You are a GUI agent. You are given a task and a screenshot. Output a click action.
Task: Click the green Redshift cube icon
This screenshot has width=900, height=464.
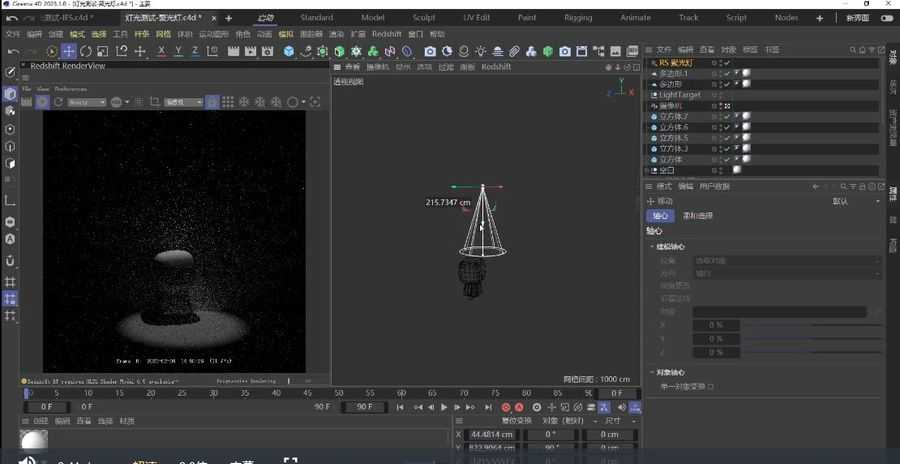pos(548,51)
